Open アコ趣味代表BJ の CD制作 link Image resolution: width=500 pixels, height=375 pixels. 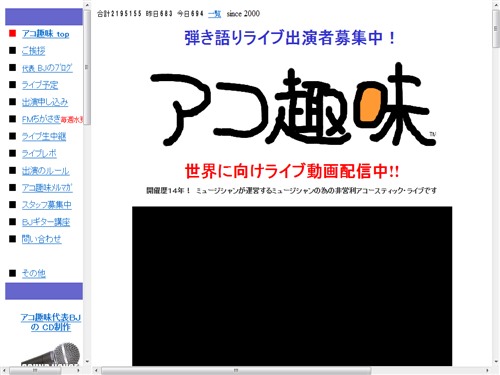(x=51, y=322)
